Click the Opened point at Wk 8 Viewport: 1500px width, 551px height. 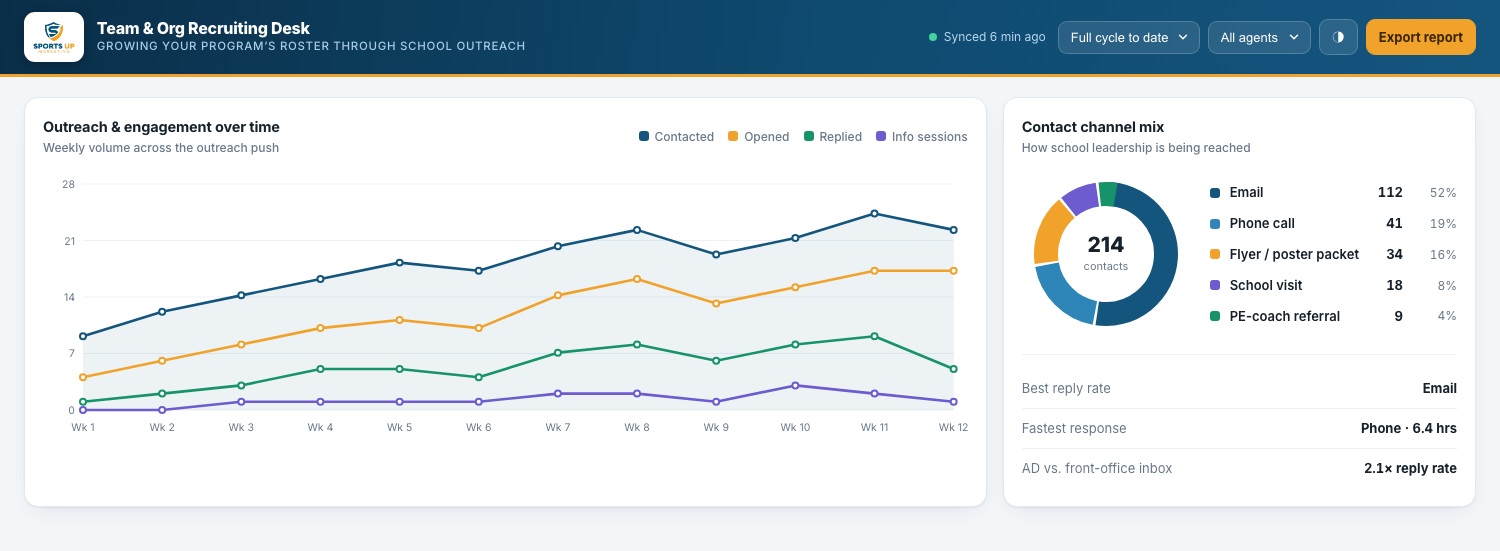pos(636,279)
